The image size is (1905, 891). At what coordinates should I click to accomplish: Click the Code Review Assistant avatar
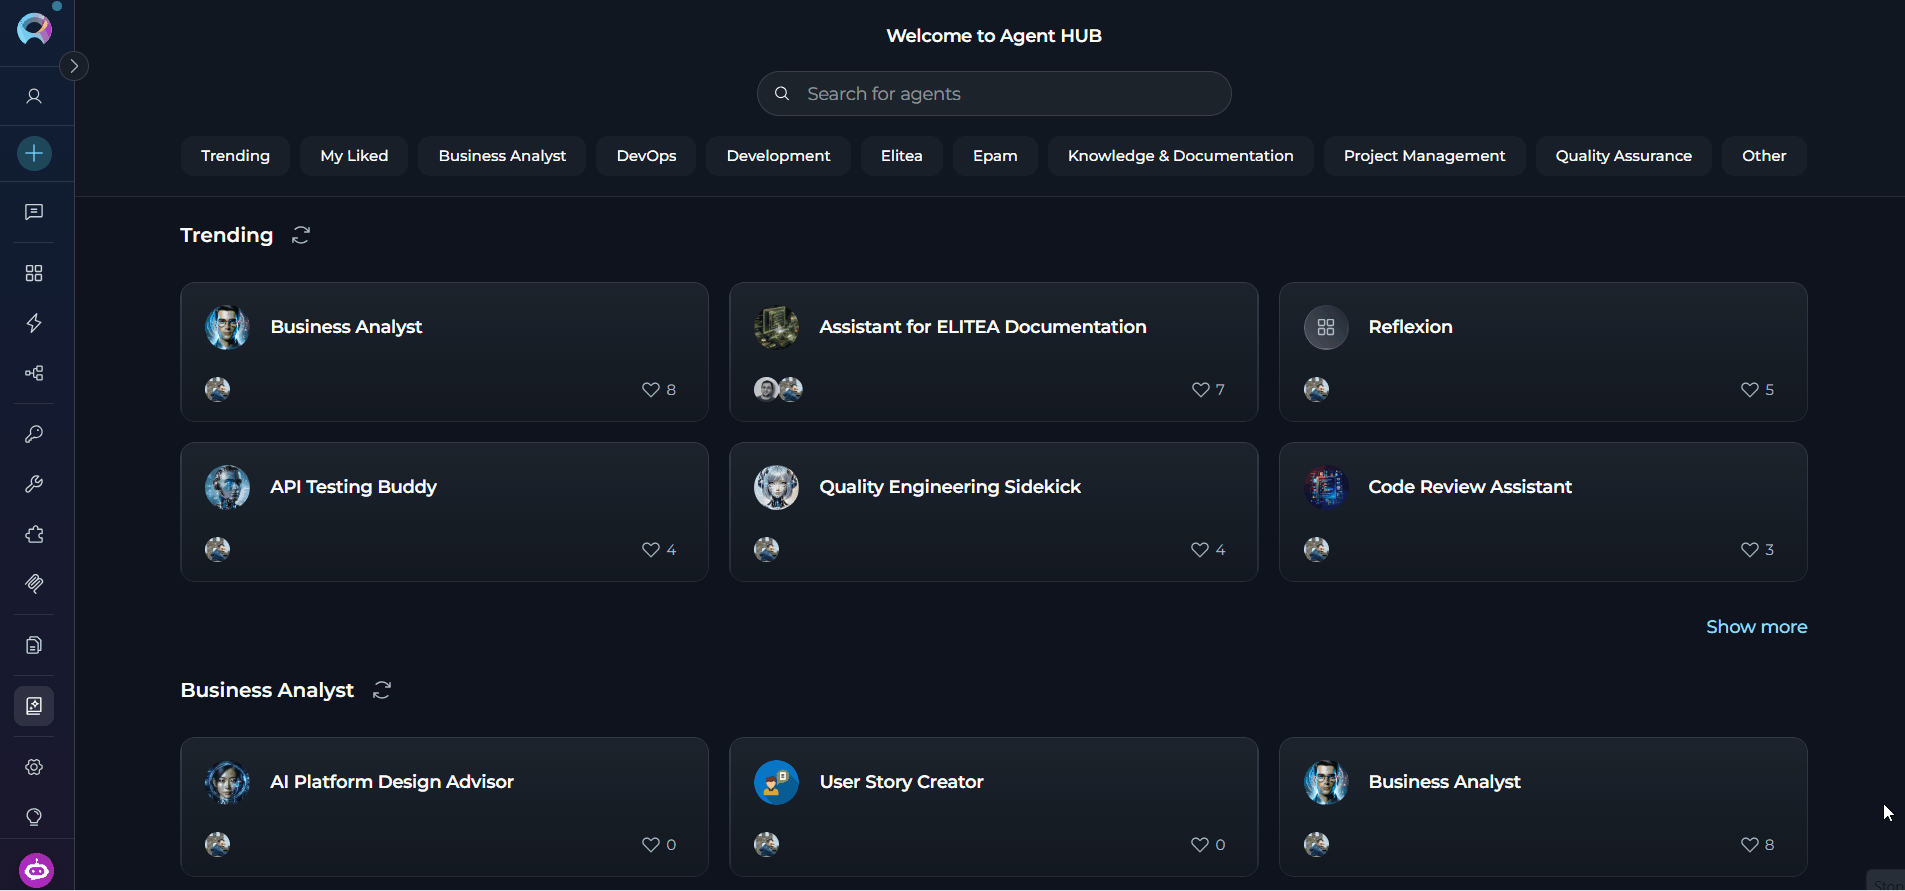(1326, 487)
